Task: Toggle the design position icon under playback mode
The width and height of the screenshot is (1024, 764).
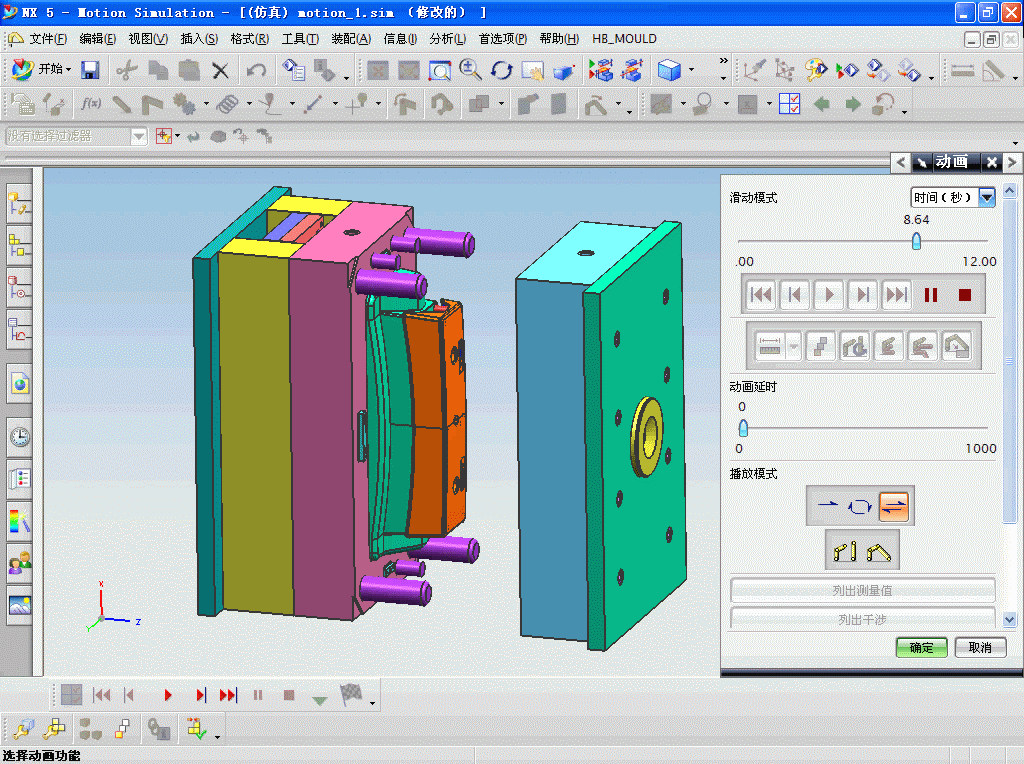Action: (x=845, y=552)
